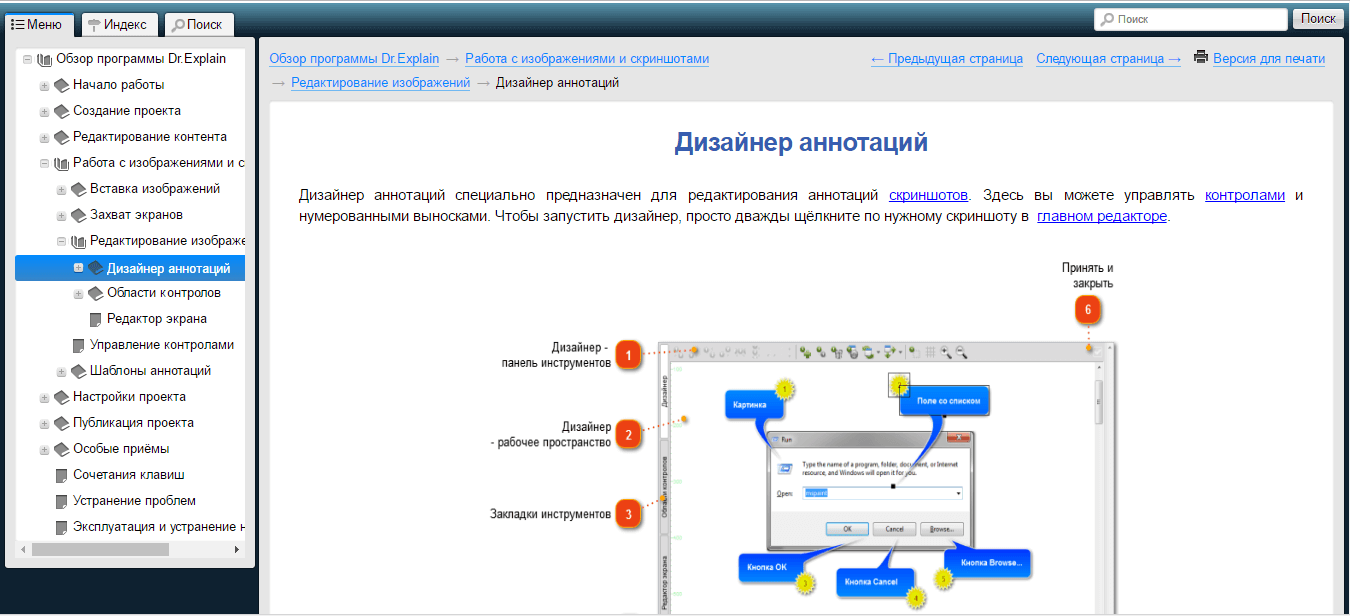Click page icon beside Редактор экрана
Screen dimensions: 1350x616
click(95, 319)
